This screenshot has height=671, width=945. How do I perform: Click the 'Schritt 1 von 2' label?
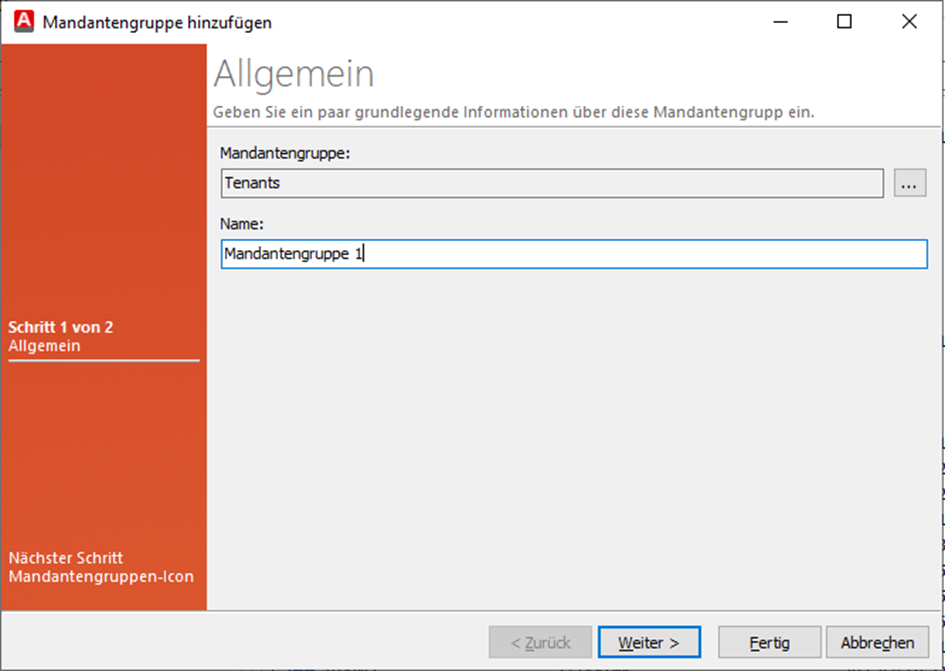(x=60, y=327)
